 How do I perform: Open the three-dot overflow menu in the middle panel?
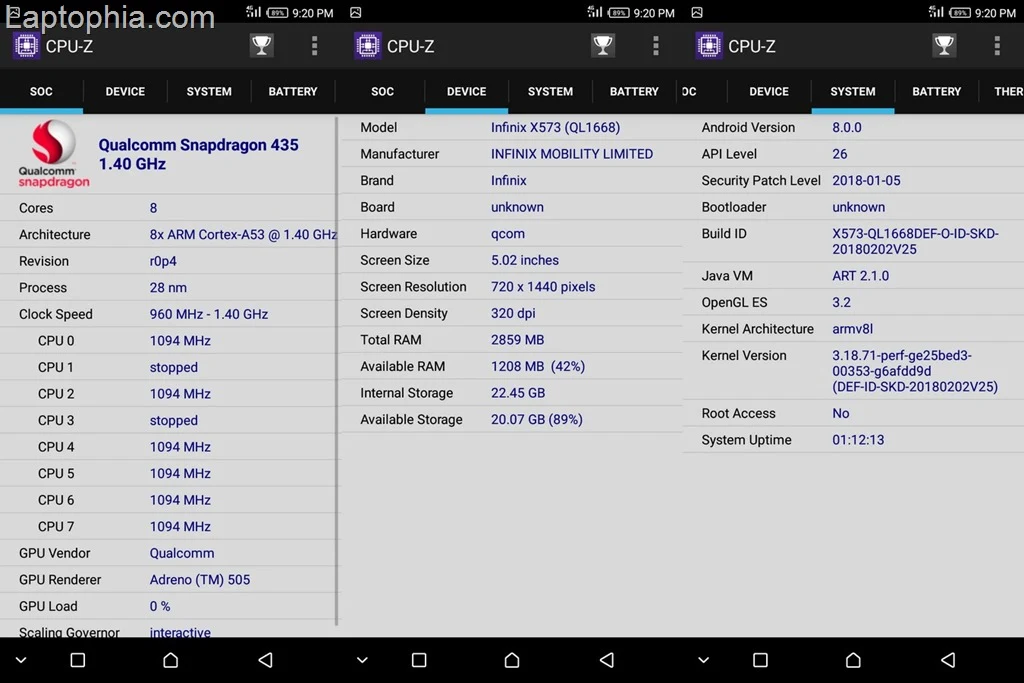coord(656,46)
